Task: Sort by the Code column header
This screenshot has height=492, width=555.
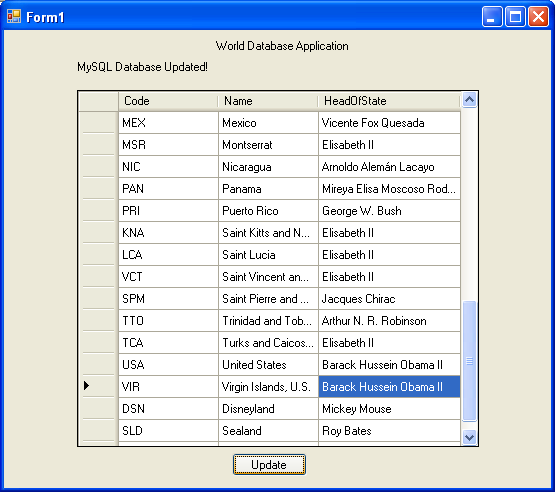Action: pos(168,101)
